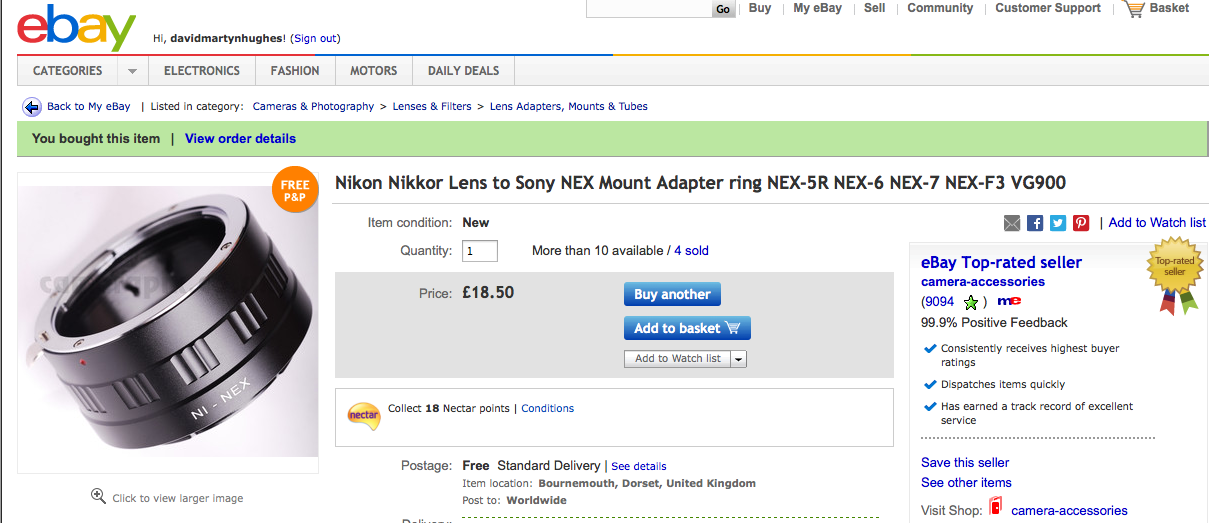
Task: Click the red shop door icon
Action: (x=996, y=508)
